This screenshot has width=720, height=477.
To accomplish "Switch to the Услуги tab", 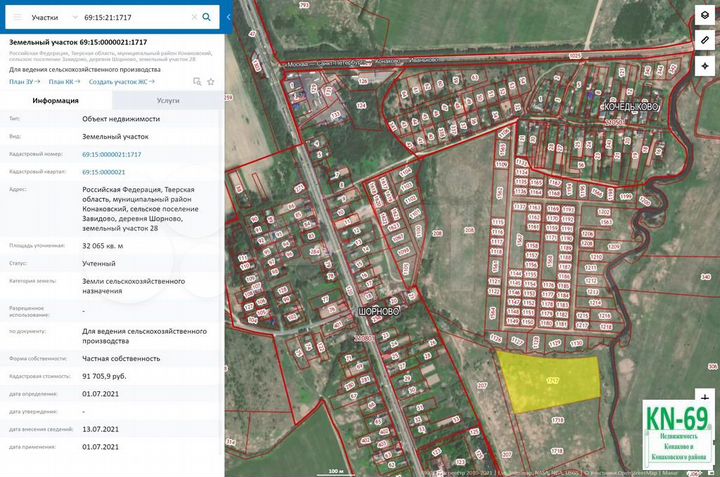I will [x=168, y=101].
